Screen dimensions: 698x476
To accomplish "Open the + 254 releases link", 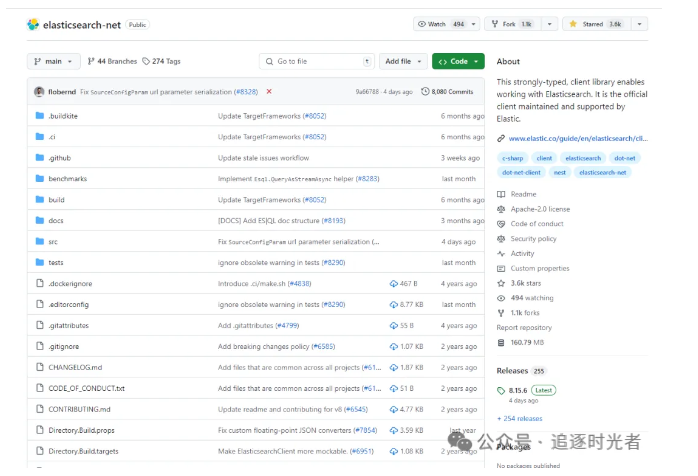I will [519, 419].
